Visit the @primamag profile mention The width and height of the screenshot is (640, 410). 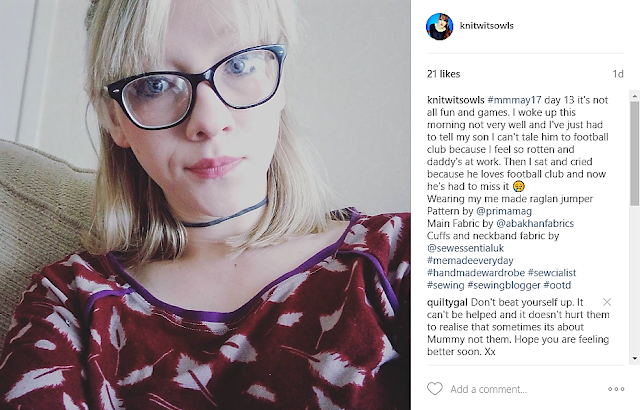point(504,211)
